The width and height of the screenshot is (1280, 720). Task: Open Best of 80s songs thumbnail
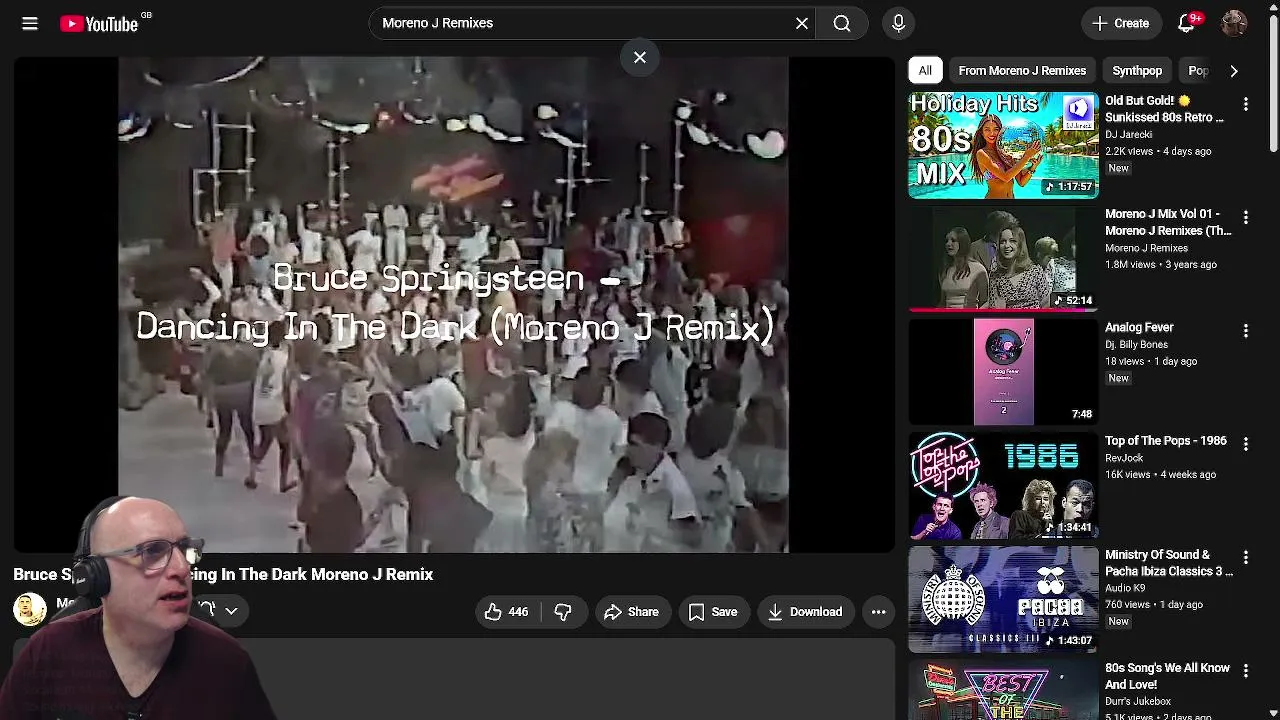coord(1003,690)
